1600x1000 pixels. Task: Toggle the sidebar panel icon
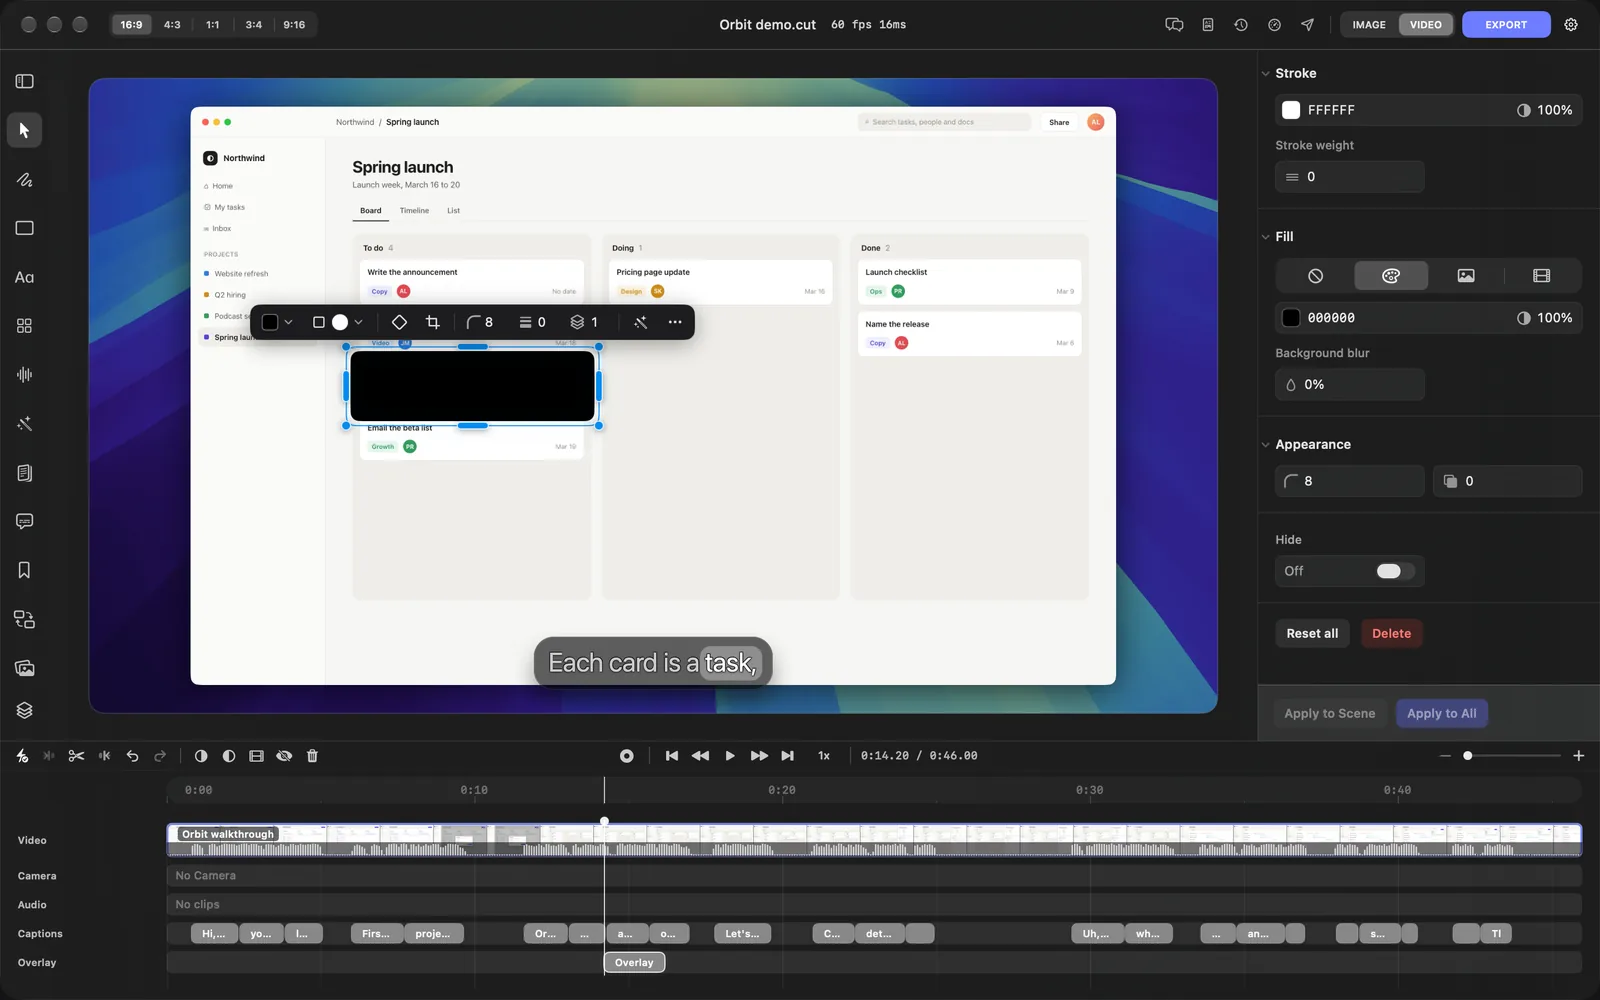click(25, 81)
